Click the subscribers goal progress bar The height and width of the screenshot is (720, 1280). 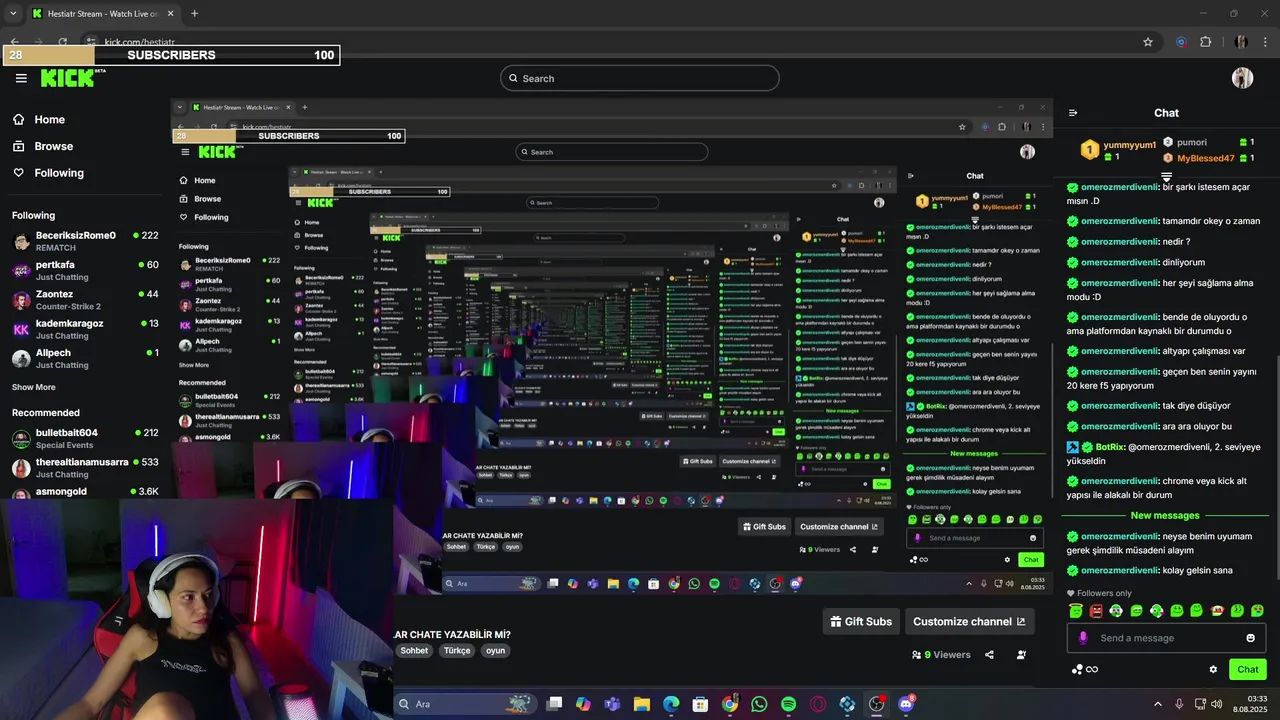click(x=171, y=55)
